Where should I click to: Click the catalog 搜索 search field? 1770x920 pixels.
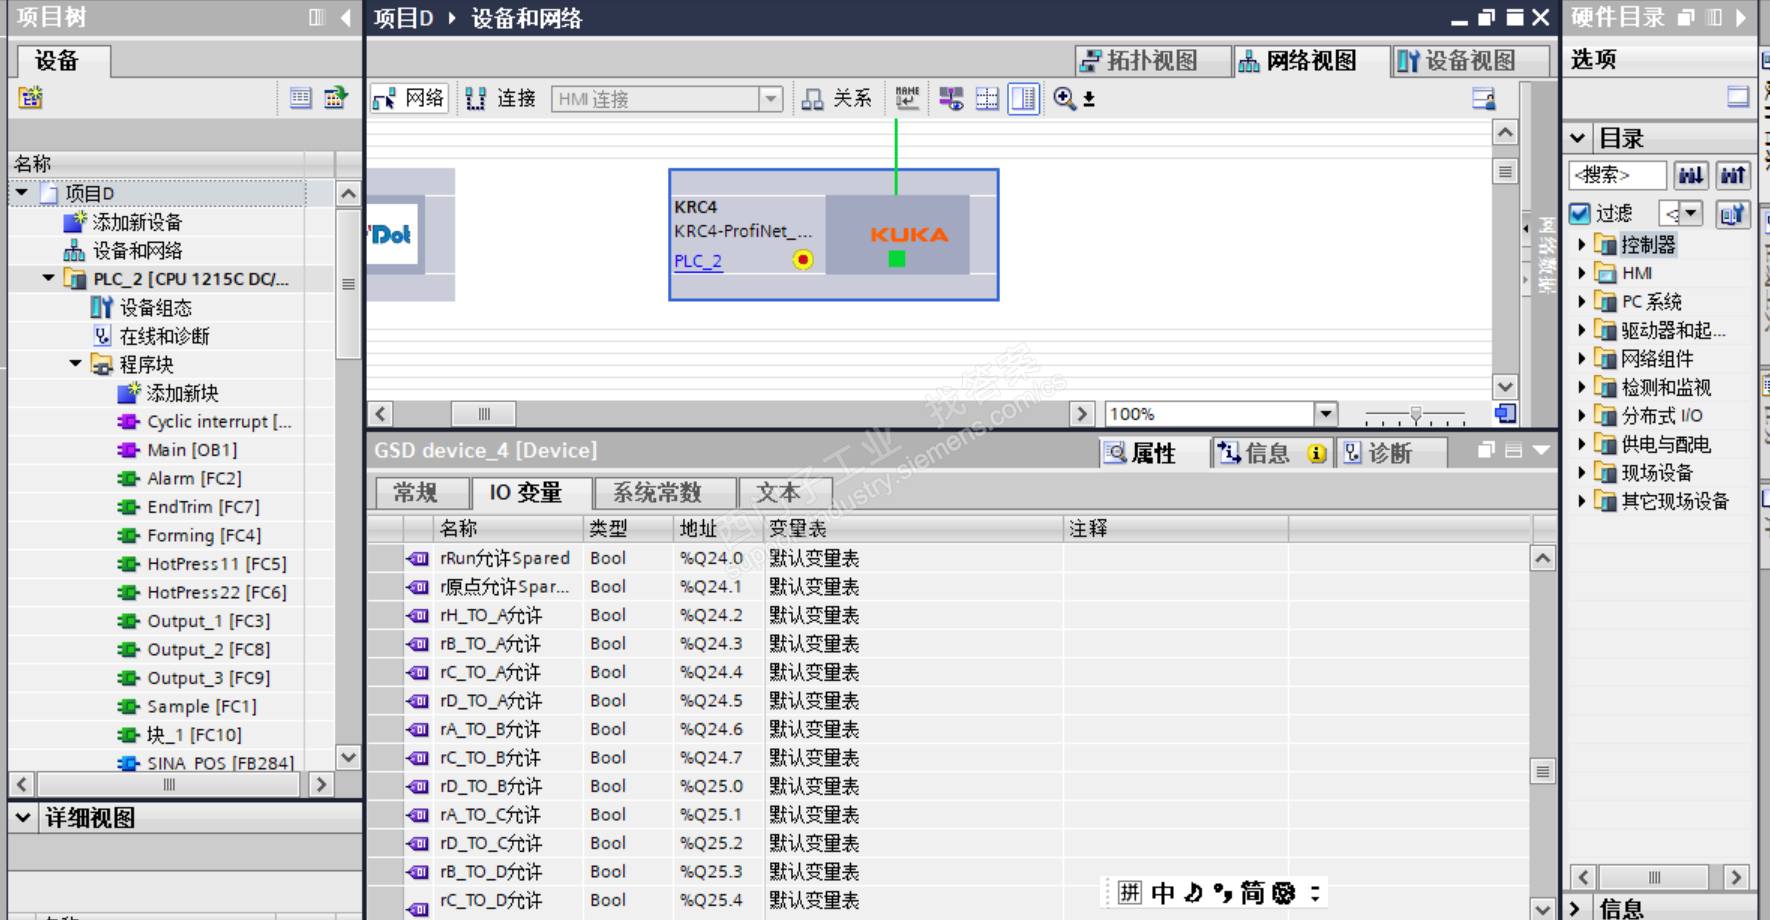pos(1617,175)
